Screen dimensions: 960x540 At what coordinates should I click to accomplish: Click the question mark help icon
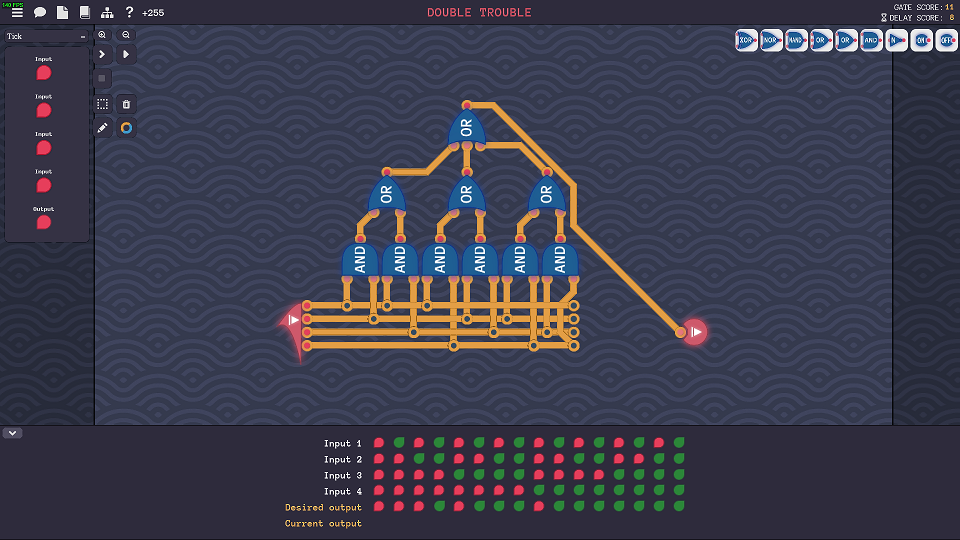pyautogui.click(x=129, y=13)
